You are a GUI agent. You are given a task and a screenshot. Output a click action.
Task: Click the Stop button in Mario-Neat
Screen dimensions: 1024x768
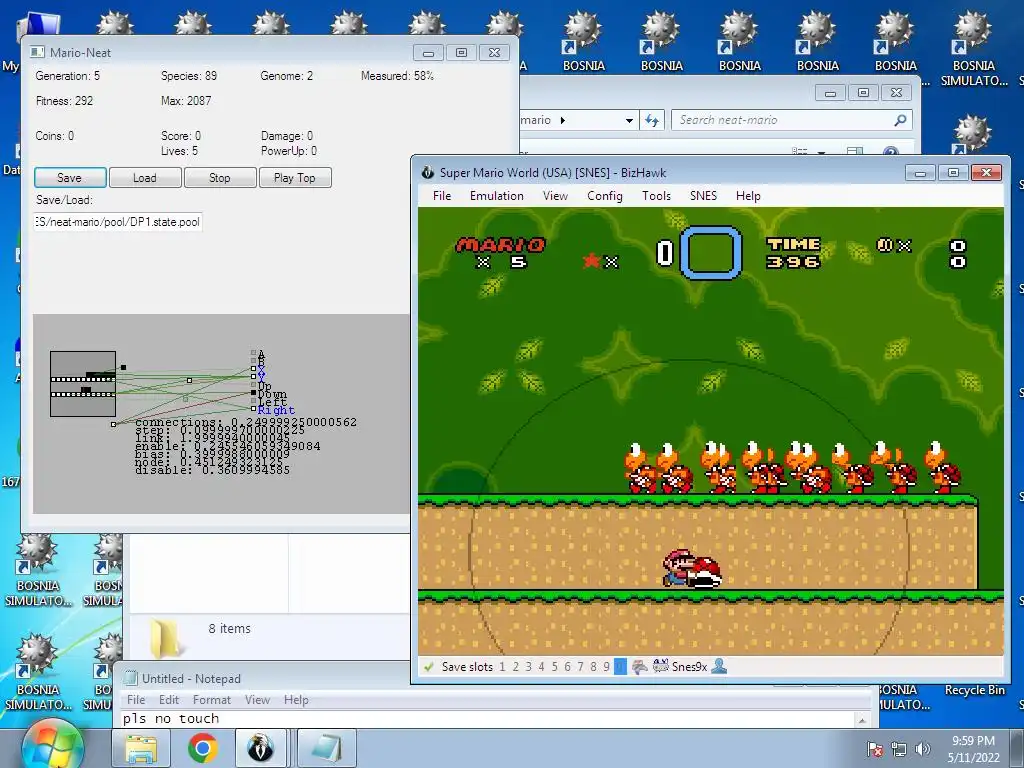click(220, 178)
